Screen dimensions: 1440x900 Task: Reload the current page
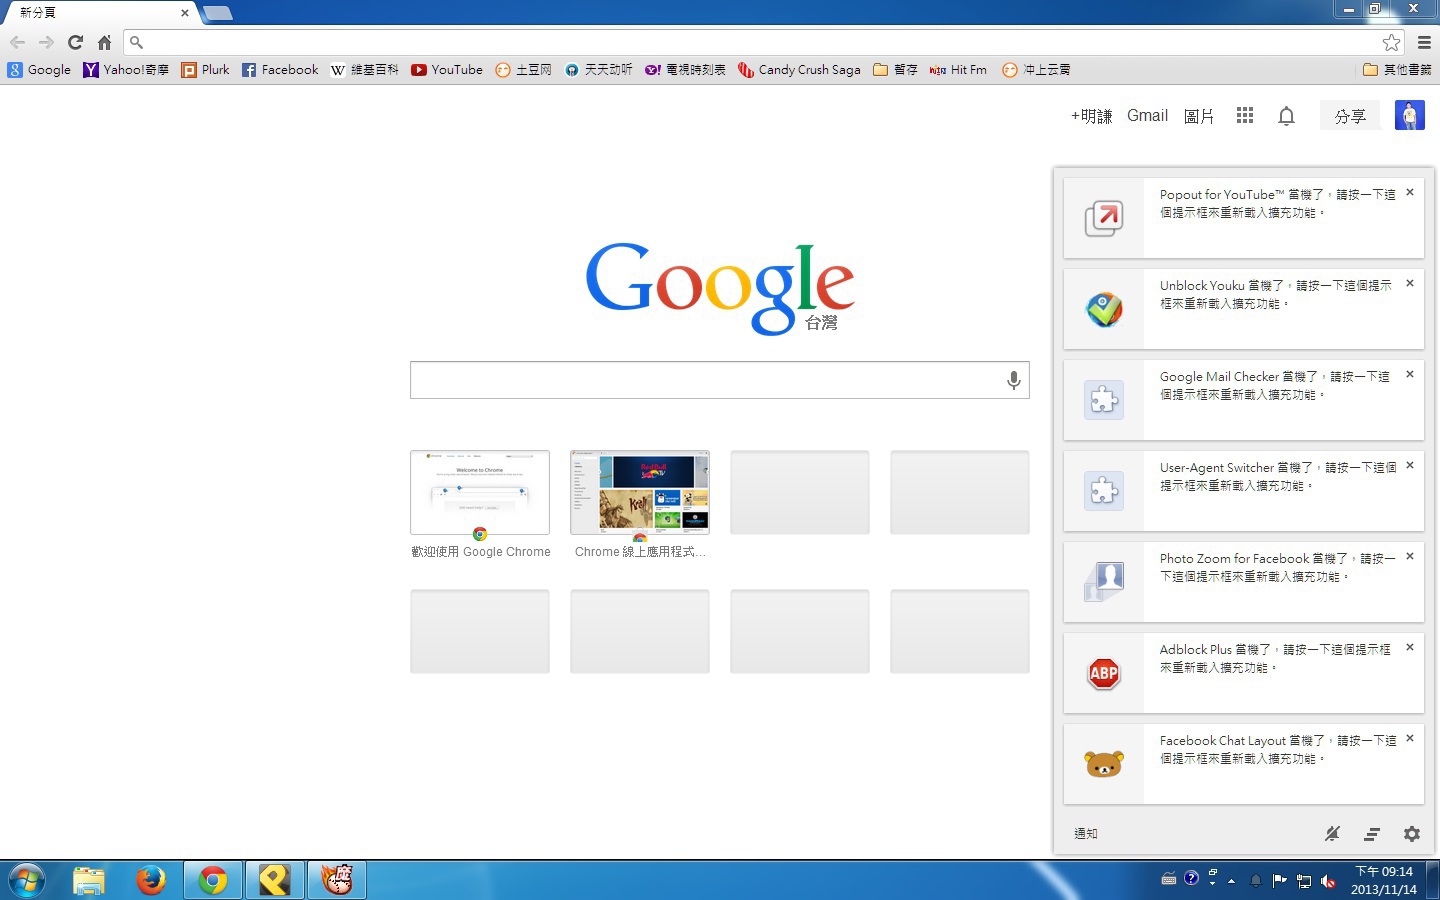[75, 42]
